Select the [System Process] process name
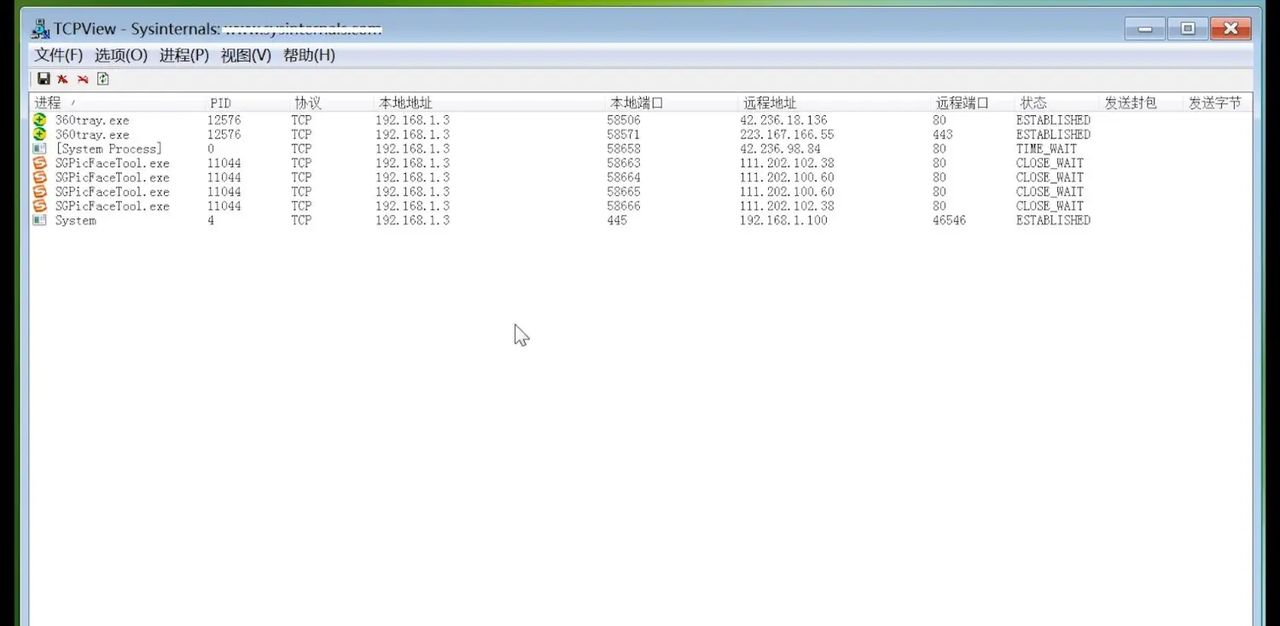1280x626 pixels. click(108, 149)
